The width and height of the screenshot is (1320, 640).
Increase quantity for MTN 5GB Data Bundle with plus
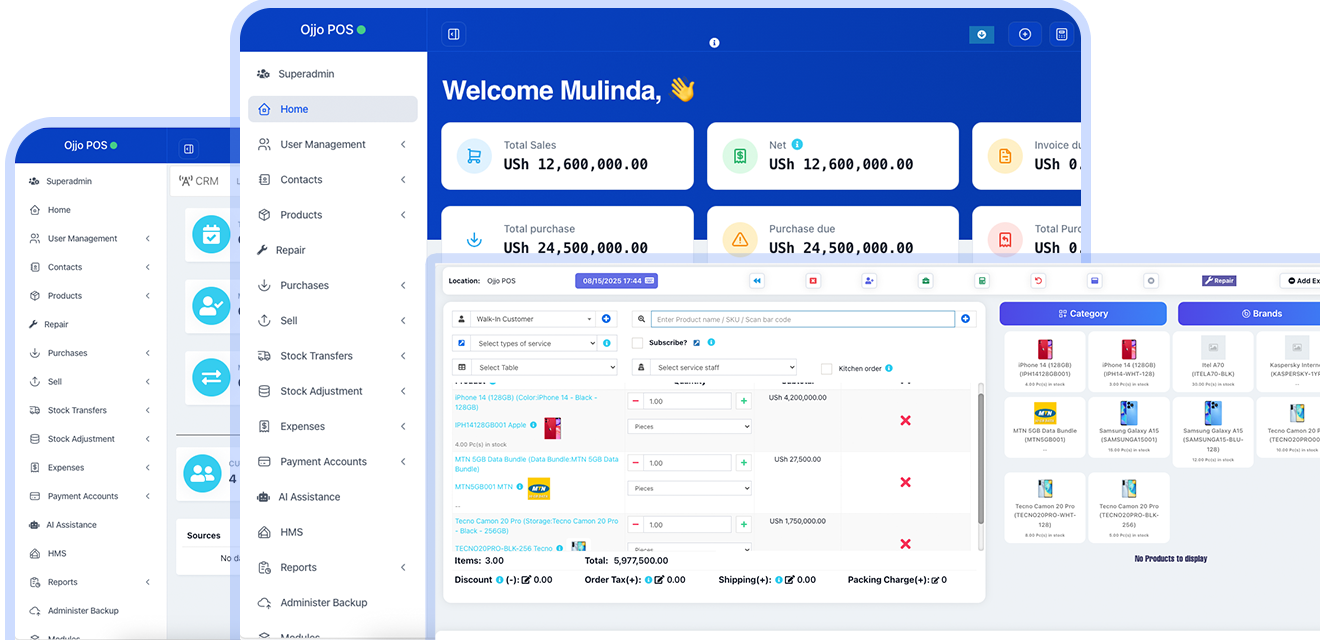[743, 463]
